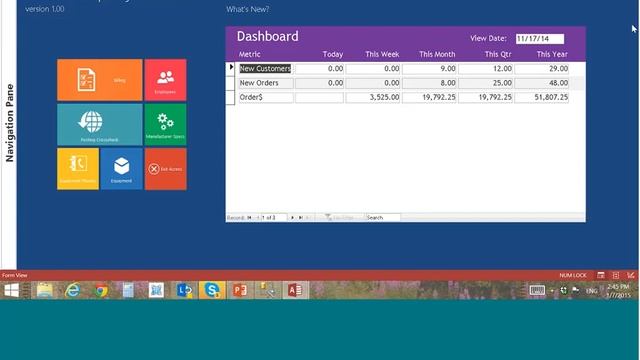The image size is (640, 360).
Task: Open the notepad document taskbar icon
Action: point(128,290)
